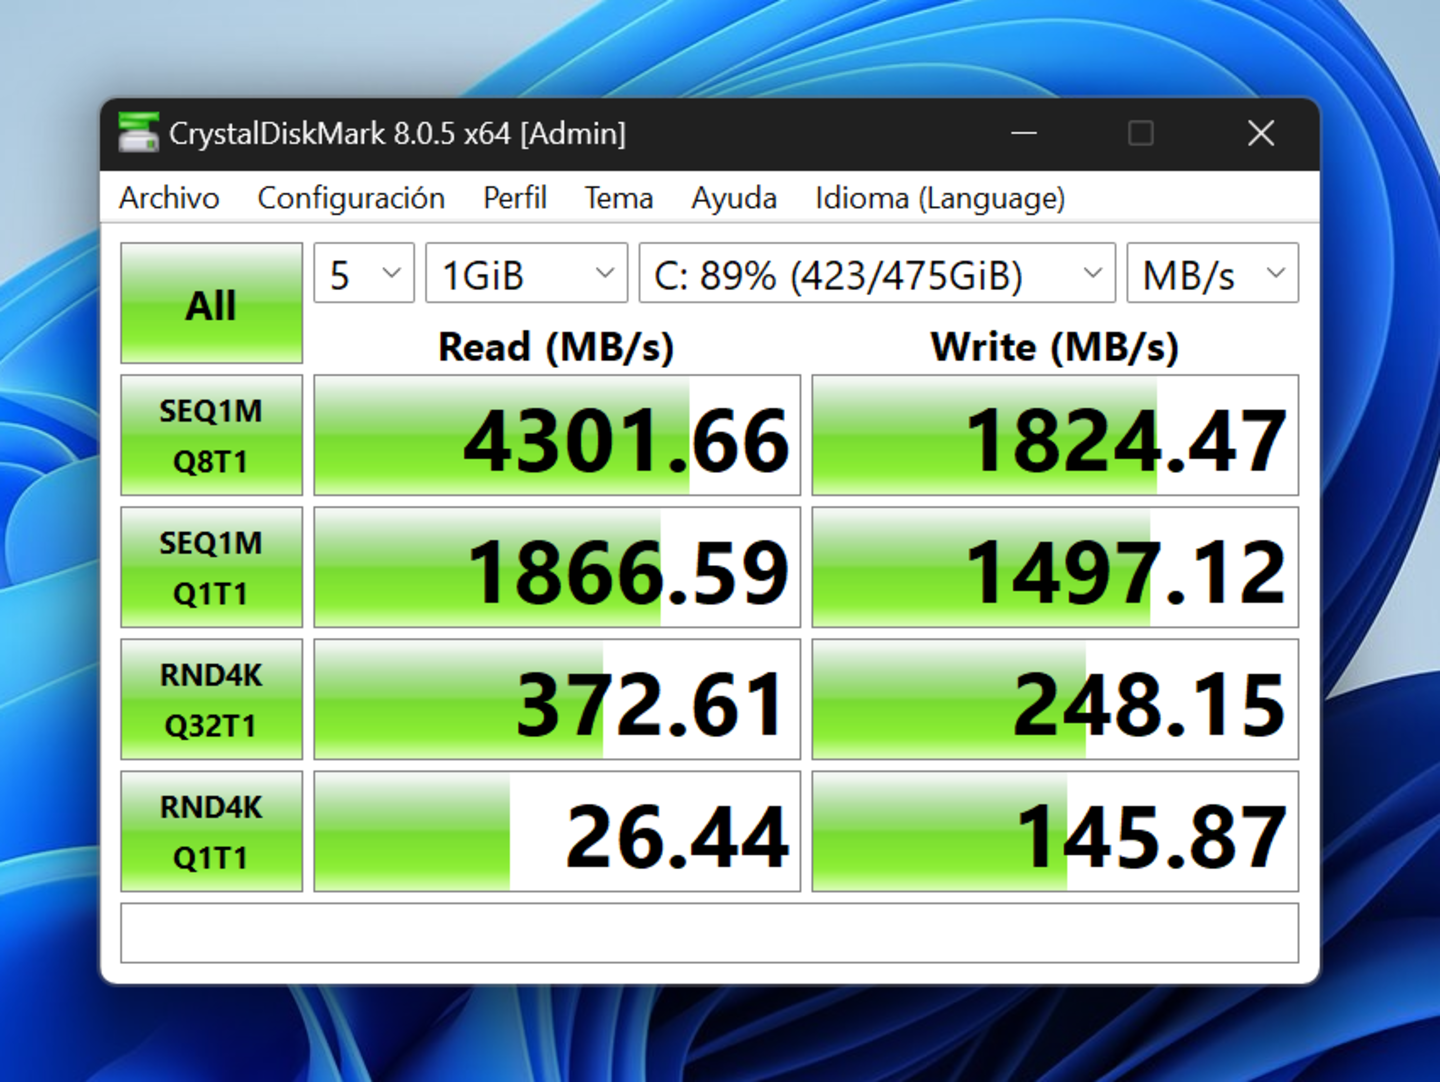This screenshot has width=1440, height=1082.
Task: Open the Perfil menu
Action: pyautogui.click(x=514, y=197)
